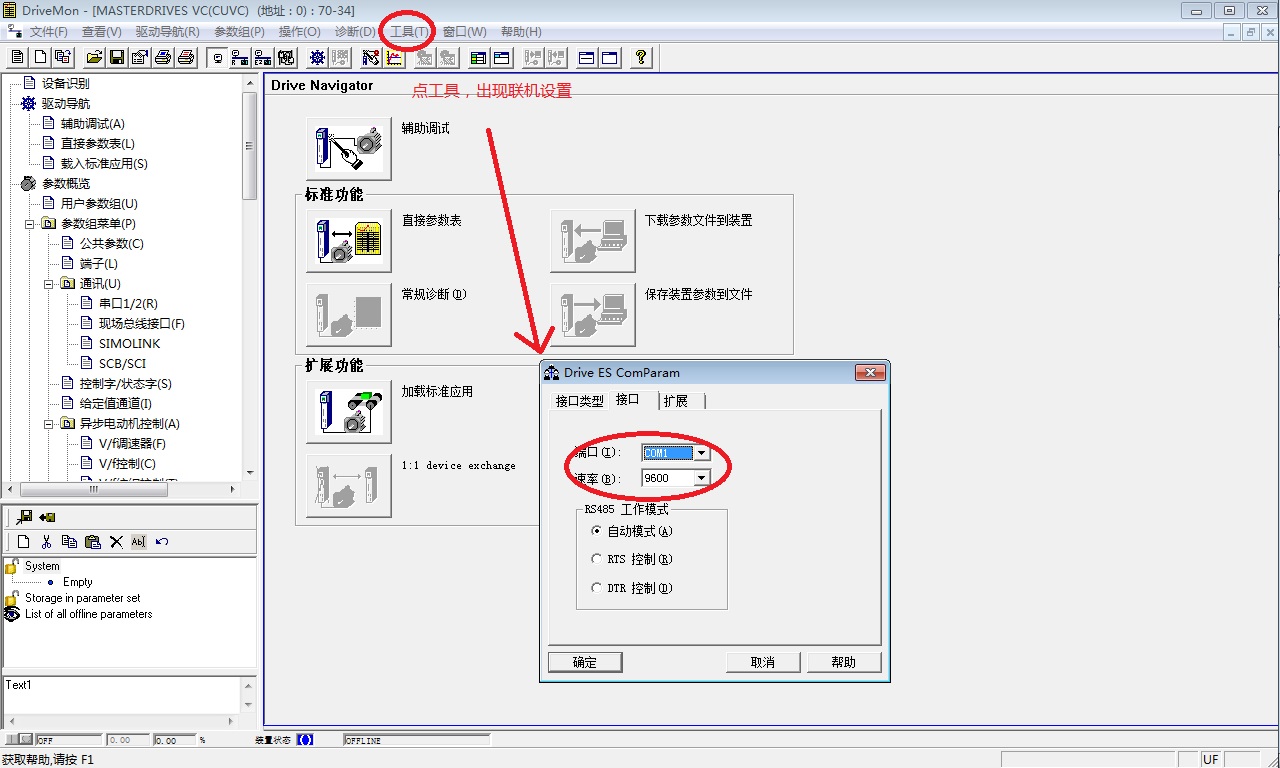
Task: Click the cut scissors icon in lower panel
Action: (x=46, y=542)
